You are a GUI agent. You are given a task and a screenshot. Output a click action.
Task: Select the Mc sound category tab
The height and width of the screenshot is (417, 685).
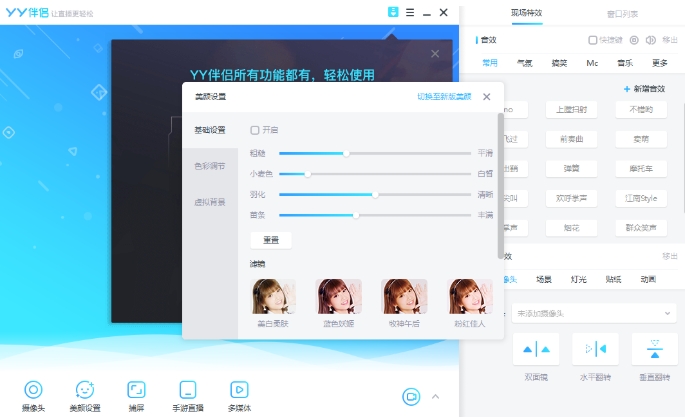[592, 63]
